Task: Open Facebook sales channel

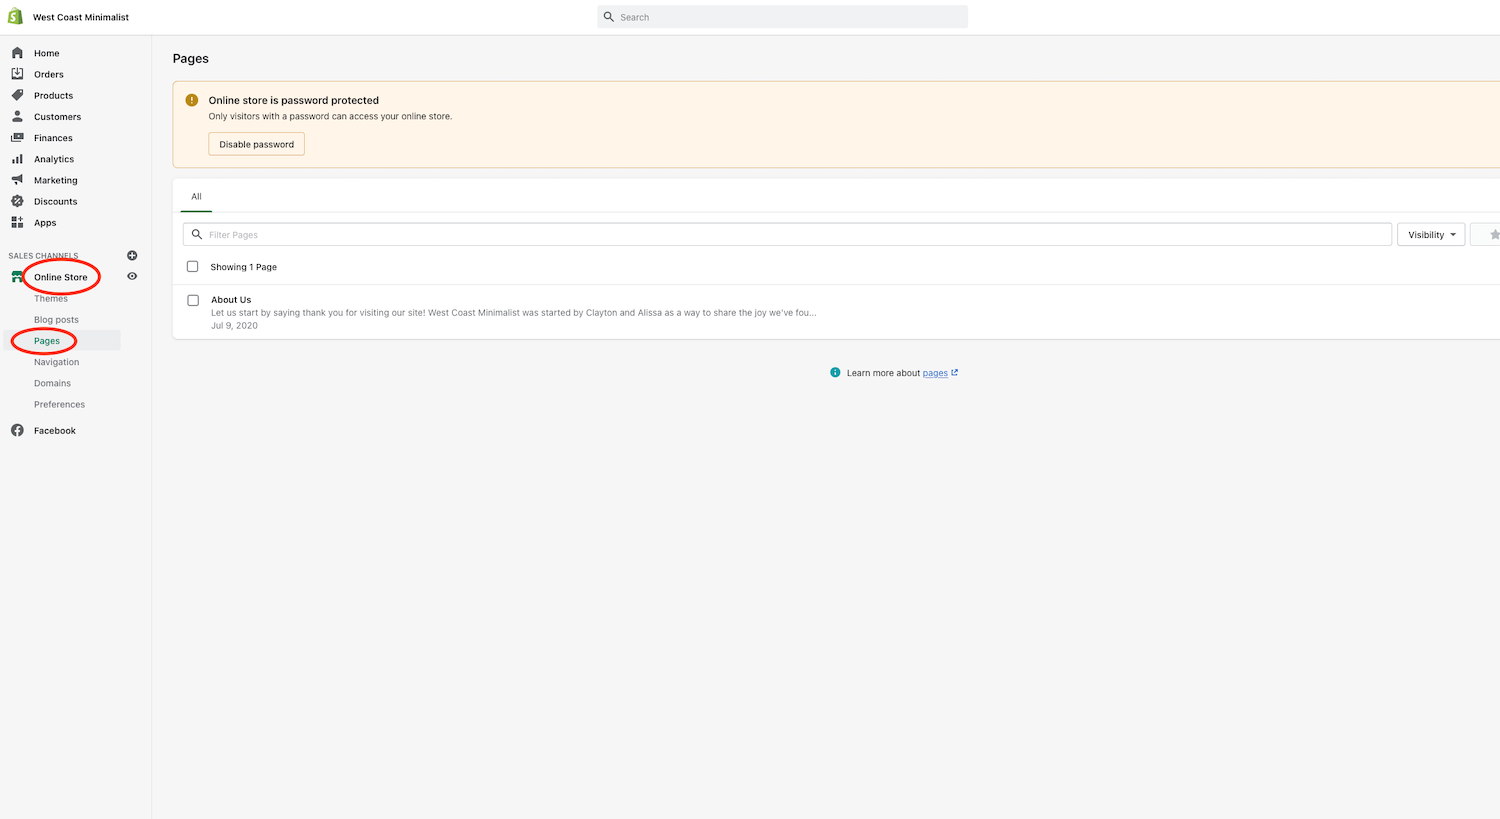Action: pyautogui.click(x=54, y=430)
